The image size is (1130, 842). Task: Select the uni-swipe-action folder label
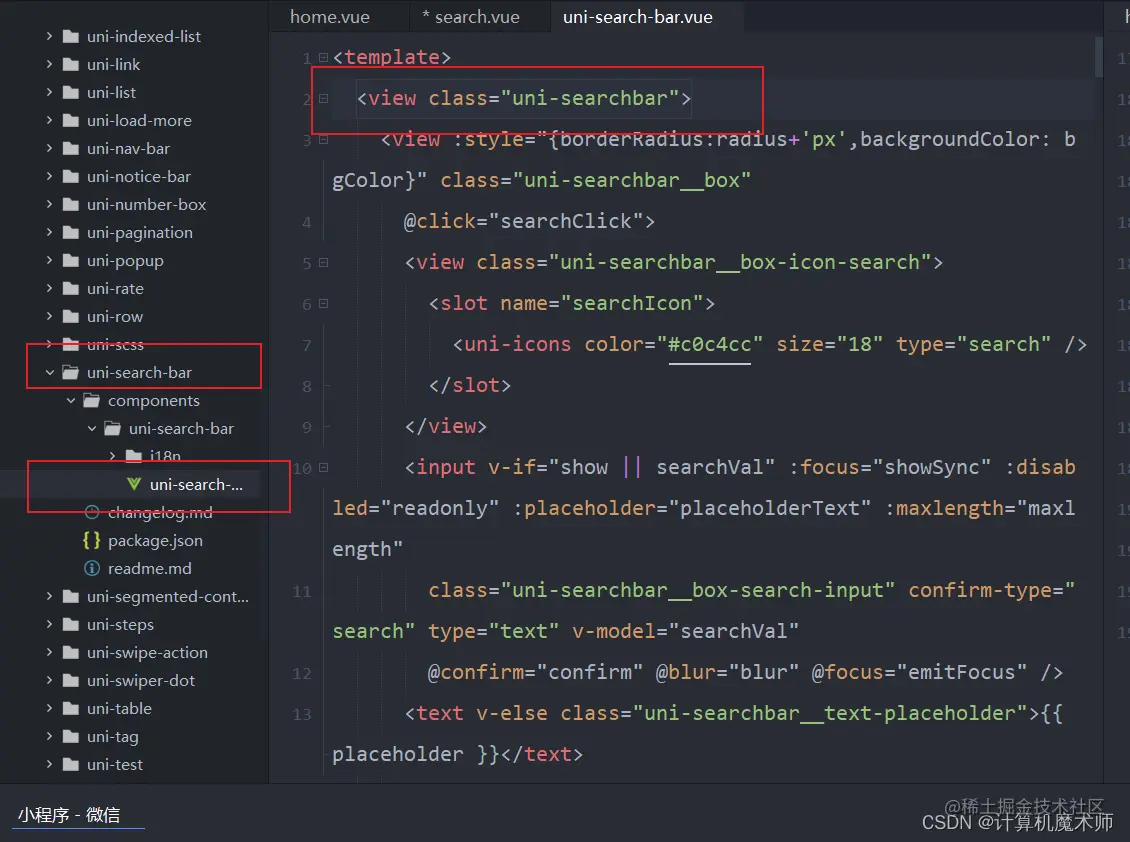(x=147, y=652)
